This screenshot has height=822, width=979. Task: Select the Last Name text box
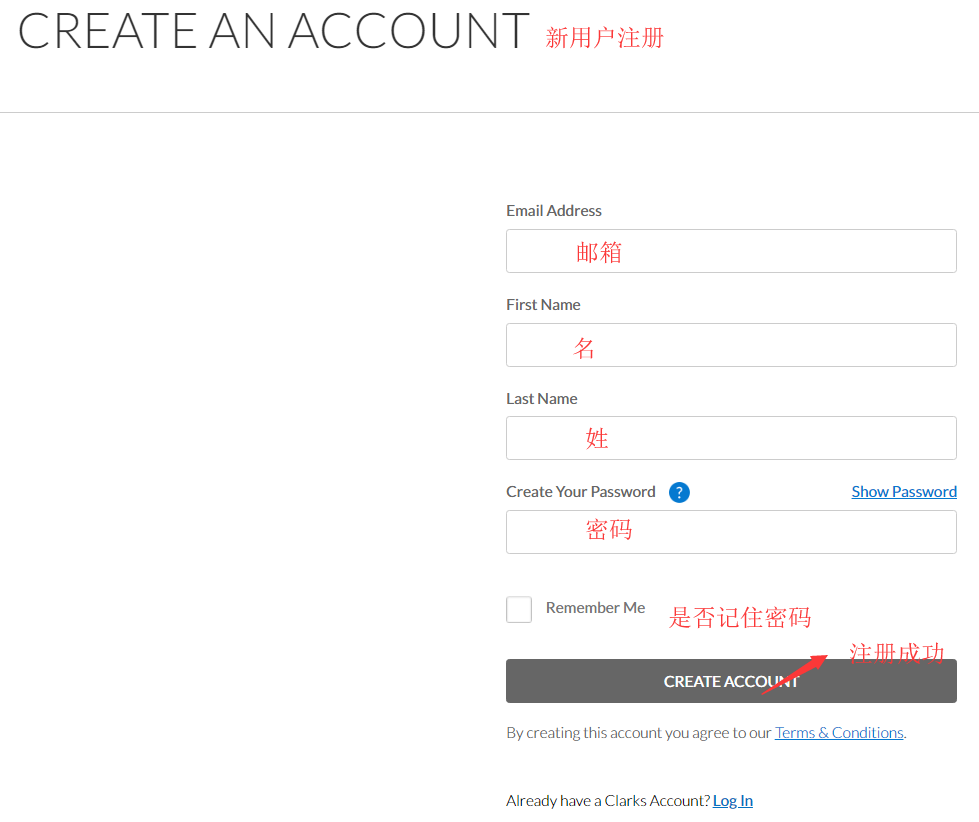731,438
